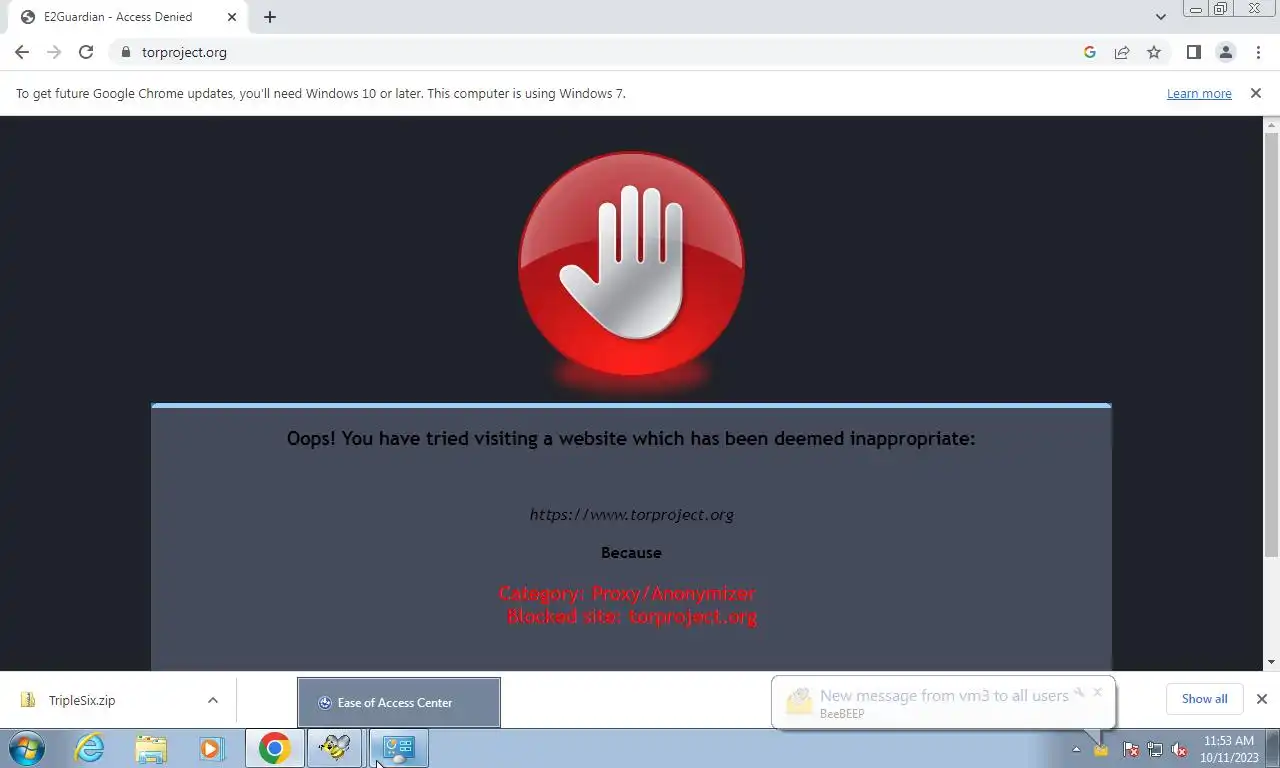Reload the torproject.org page
The width and height of the screenshot is (1280, 768).
[86, 52]
